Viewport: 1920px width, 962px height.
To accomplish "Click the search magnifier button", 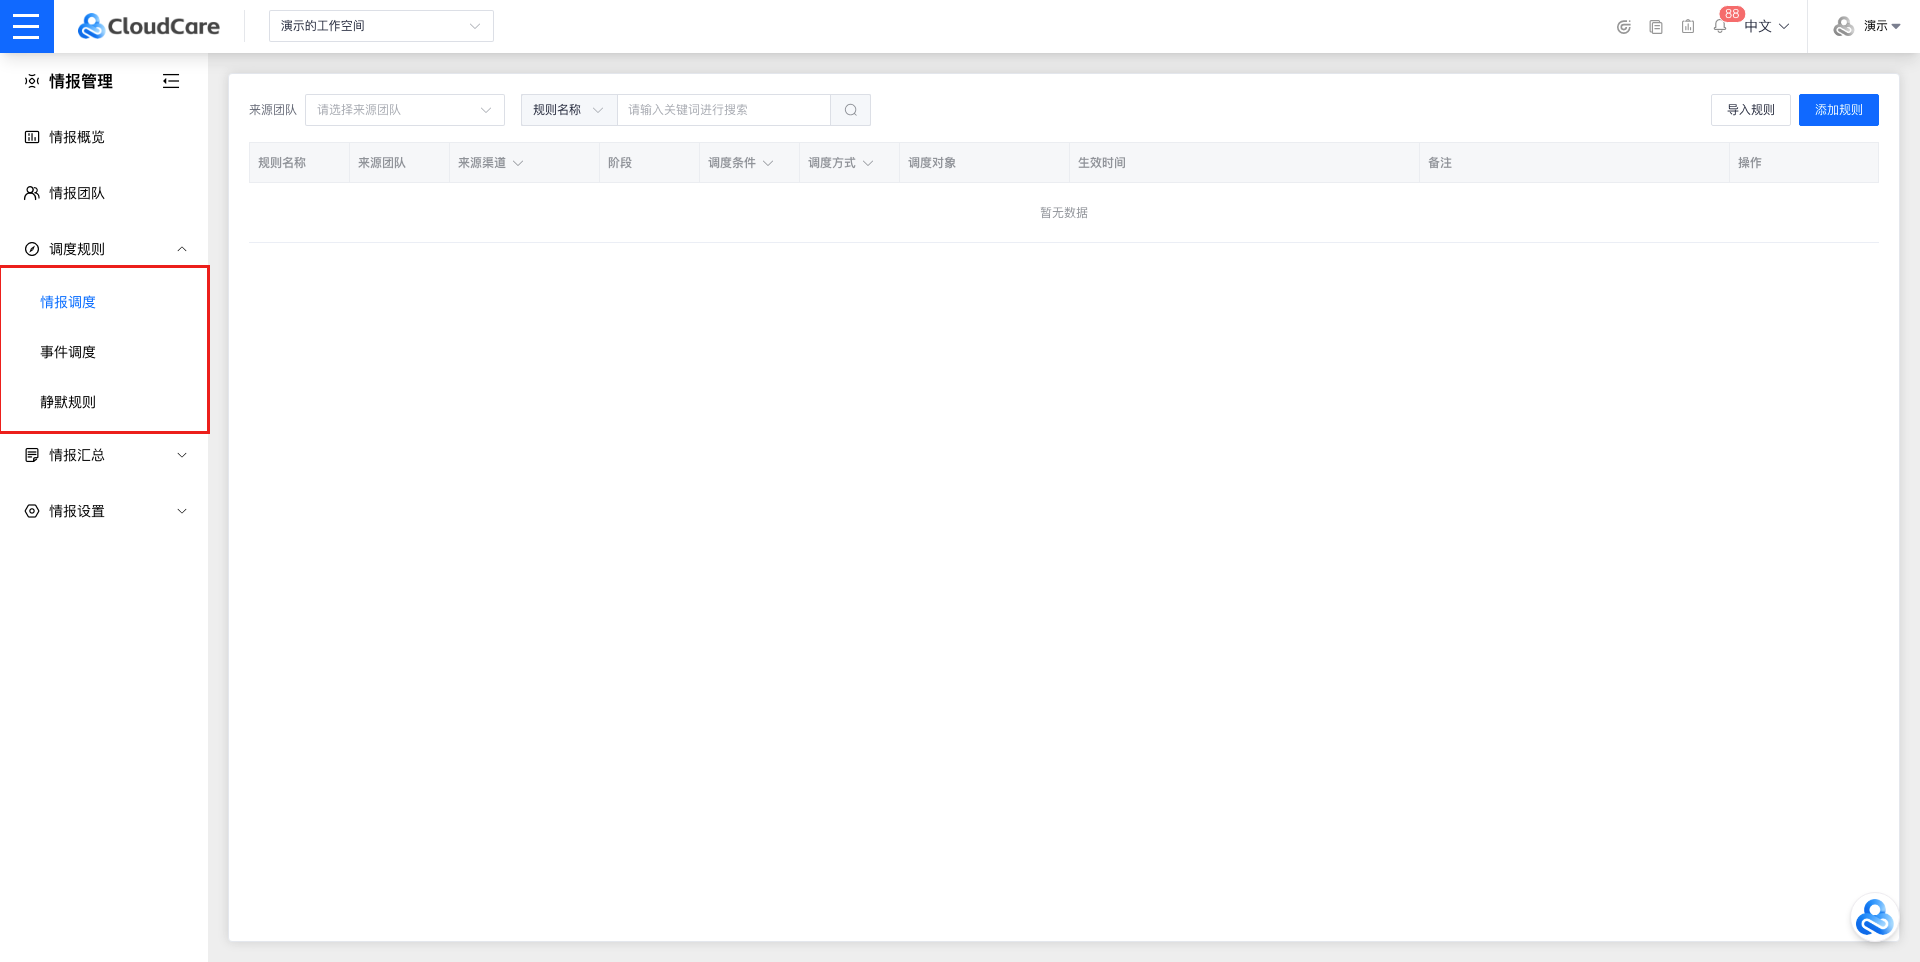I will 850,110.
